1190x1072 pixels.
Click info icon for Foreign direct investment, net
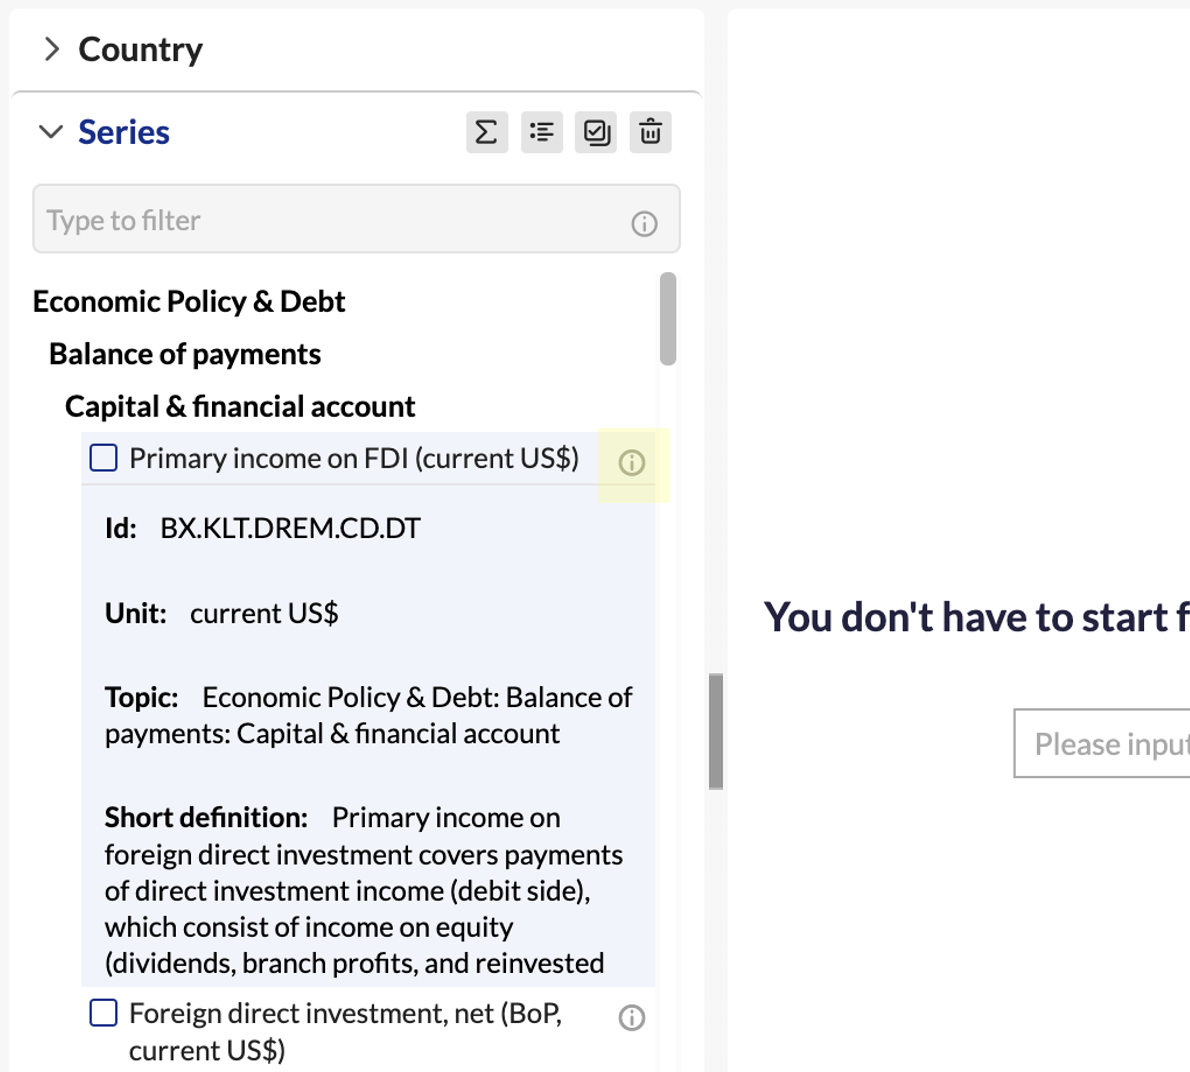tap(631, 1017)
